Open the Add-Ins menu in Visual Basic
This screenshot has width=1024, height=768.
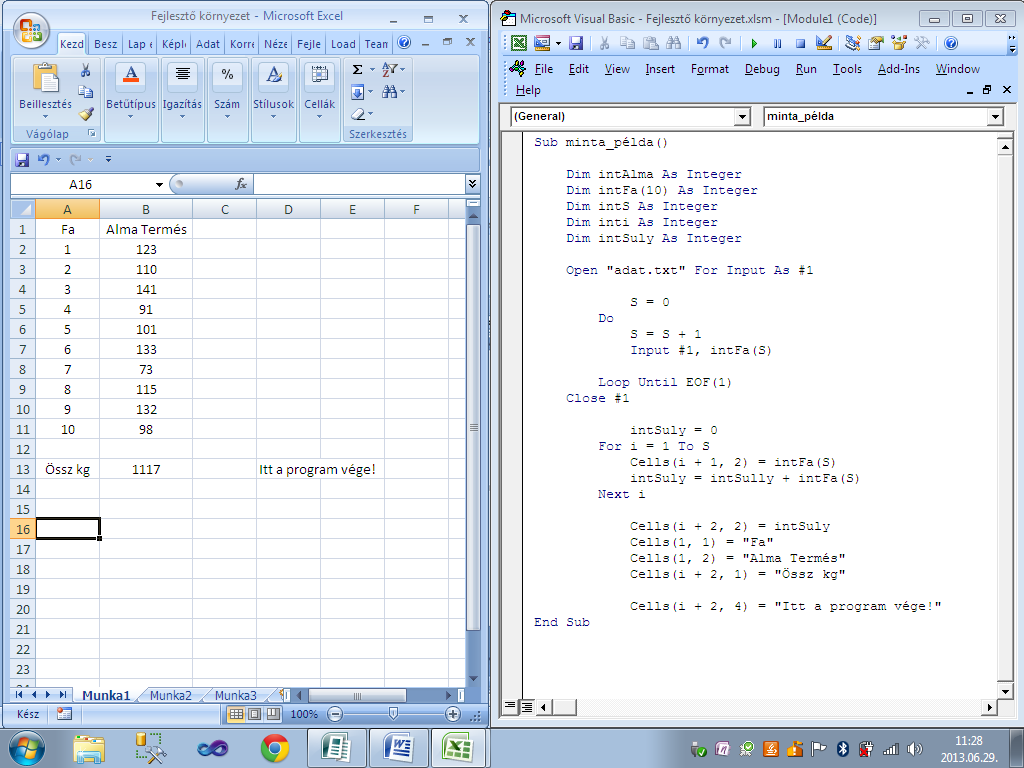(x=899, y=69)
